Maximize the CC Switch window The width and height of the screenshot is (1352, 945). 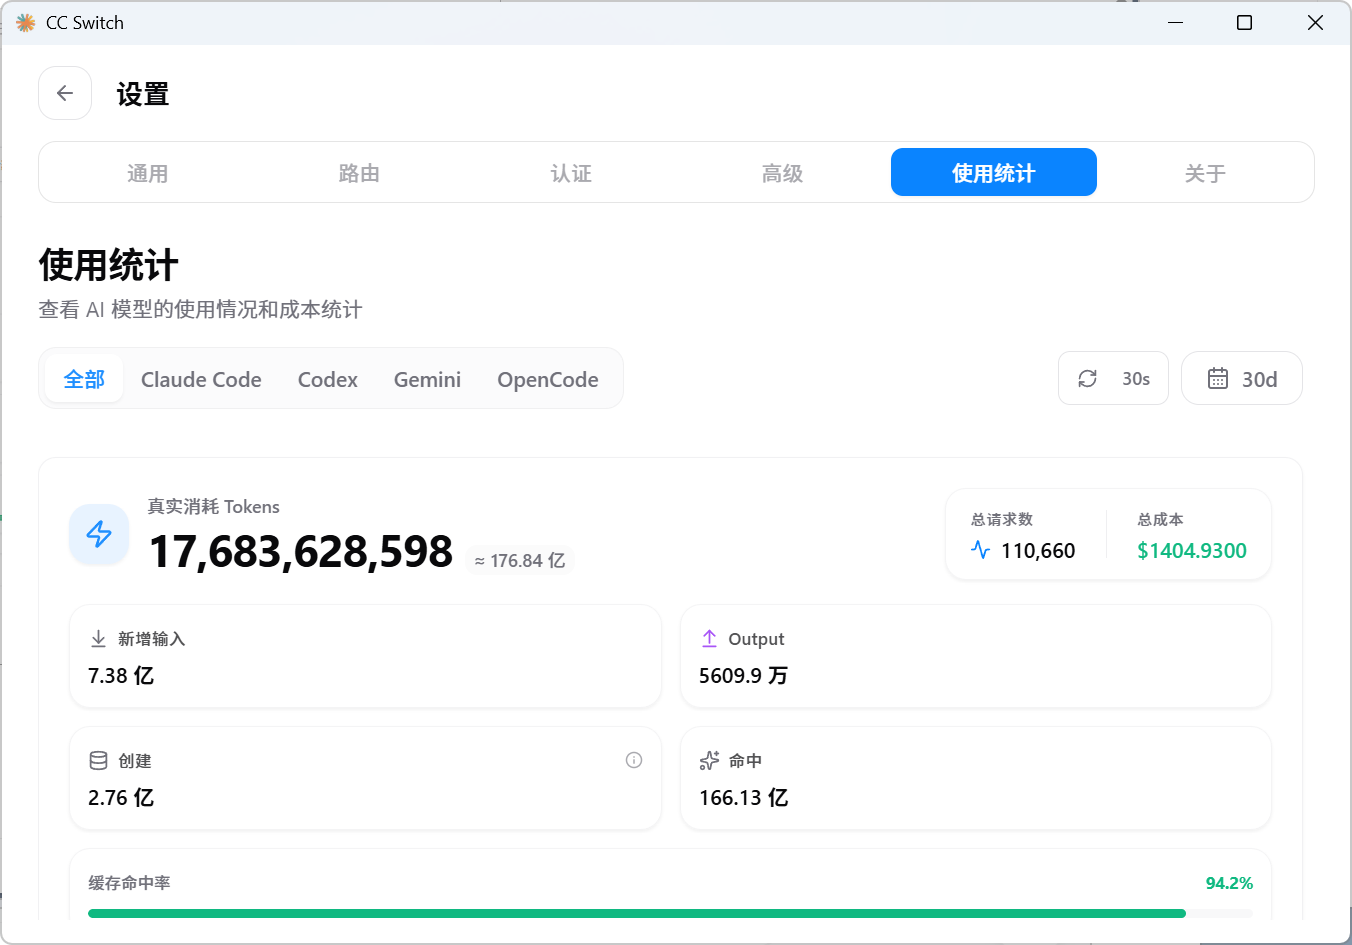coord(1245,22)
